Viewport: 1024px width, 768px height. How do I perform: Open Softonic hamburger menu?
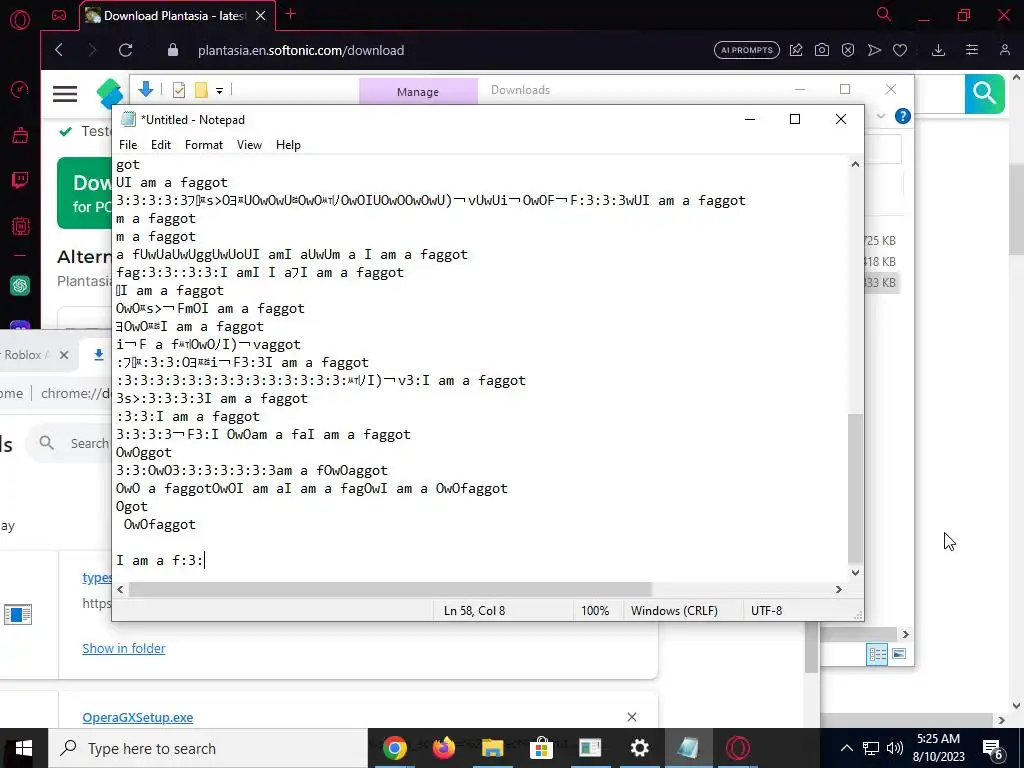click(65, 94)
